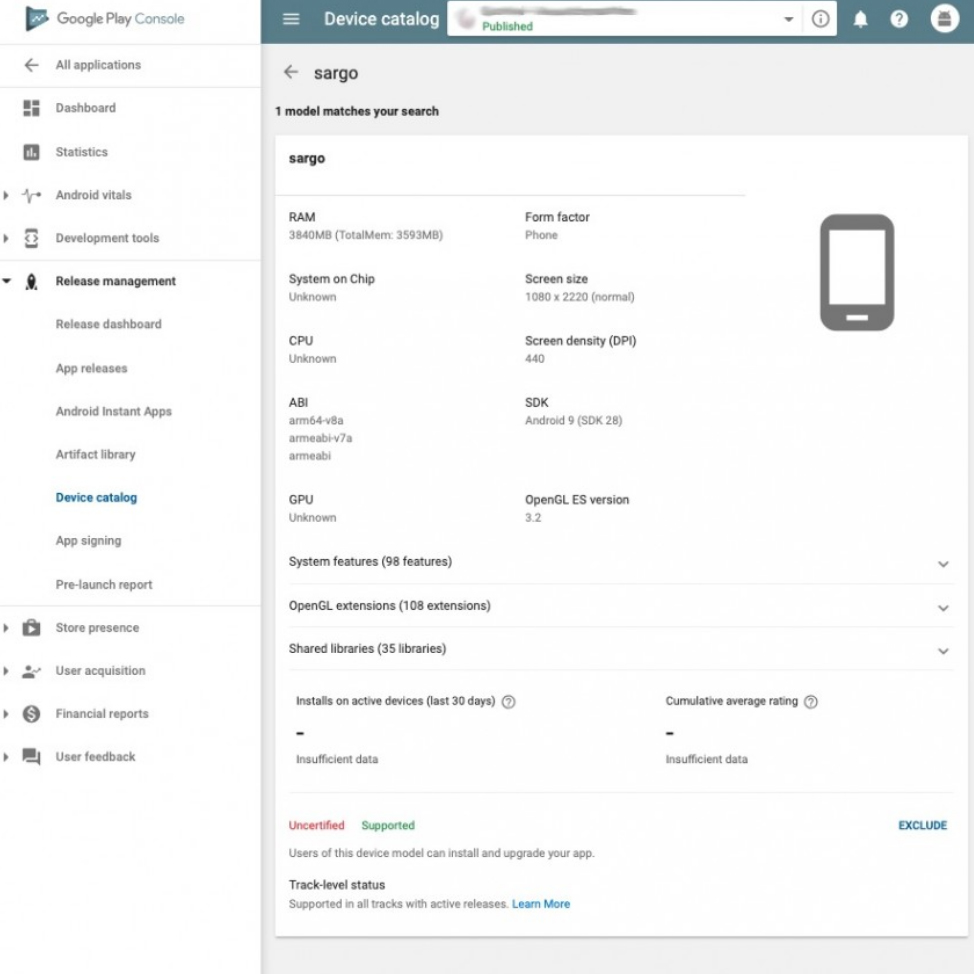Go to Pre-launch report
The width and height of the screenshot is (974, 974).
pyautogui.click(x=104, y=584)
